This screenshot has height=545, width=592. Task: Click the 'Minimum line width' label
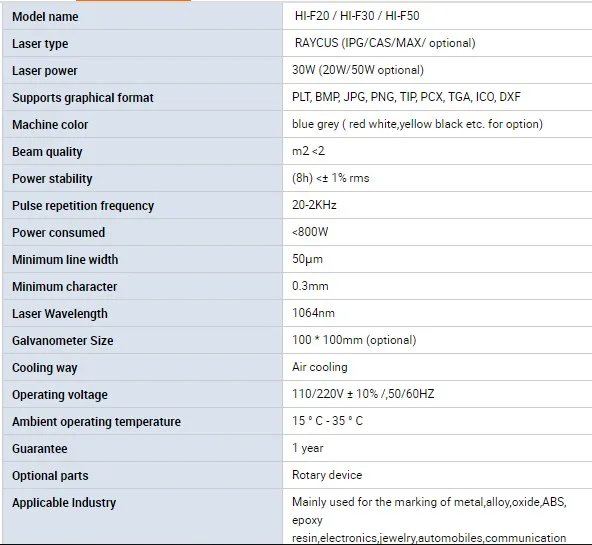coord(65,260)
